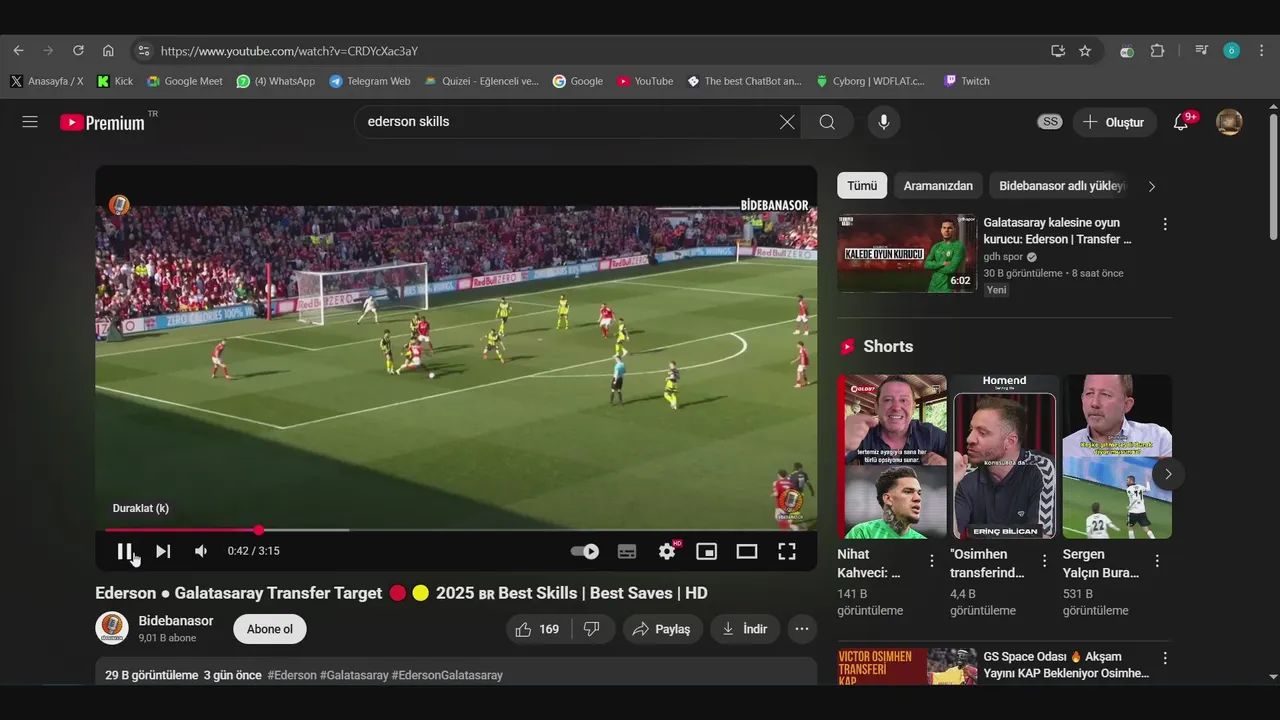Open the notifications bell
1280x720 pixels.
[x=1181, y=122]
